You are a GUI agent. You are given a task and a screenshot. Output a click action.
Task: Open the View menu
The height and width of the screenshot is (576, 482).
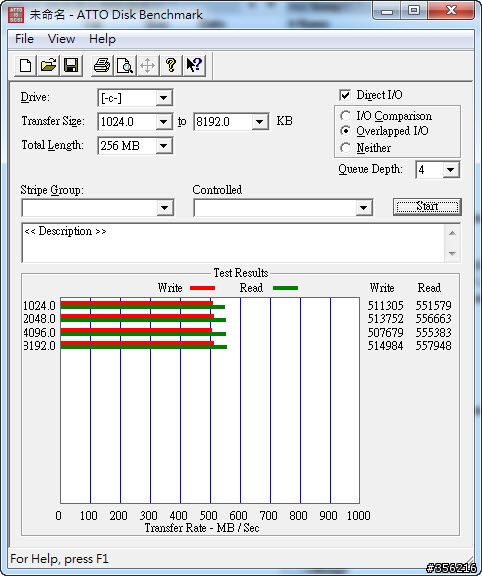pyautogui.click(x=61, y=39)
